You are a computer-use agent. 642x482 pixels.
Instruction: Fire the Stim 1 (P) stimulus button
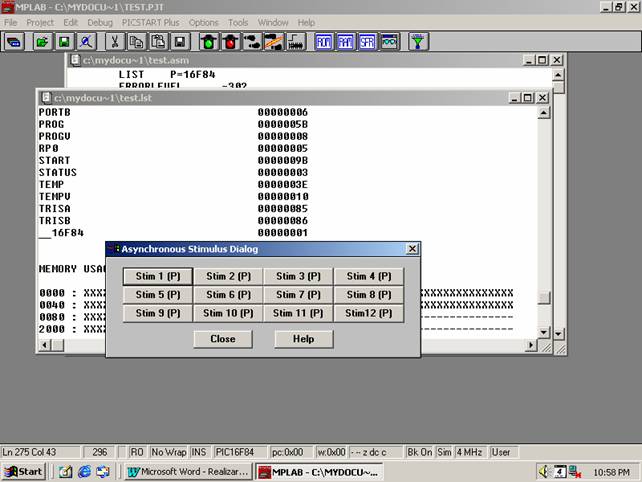coord(158,276)
